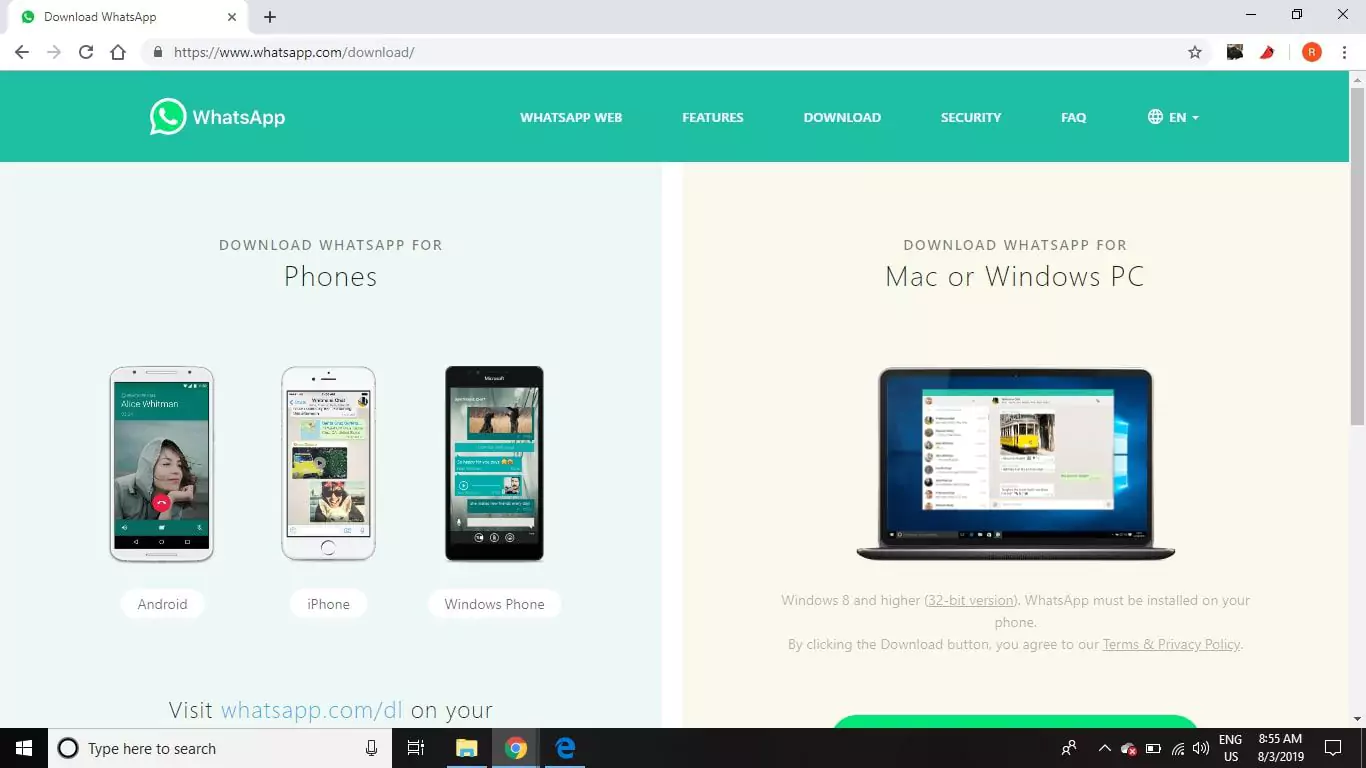This screenshot has width=1366, height=768.
Task: Reload the current page
Action: click(x=85, y=52)
